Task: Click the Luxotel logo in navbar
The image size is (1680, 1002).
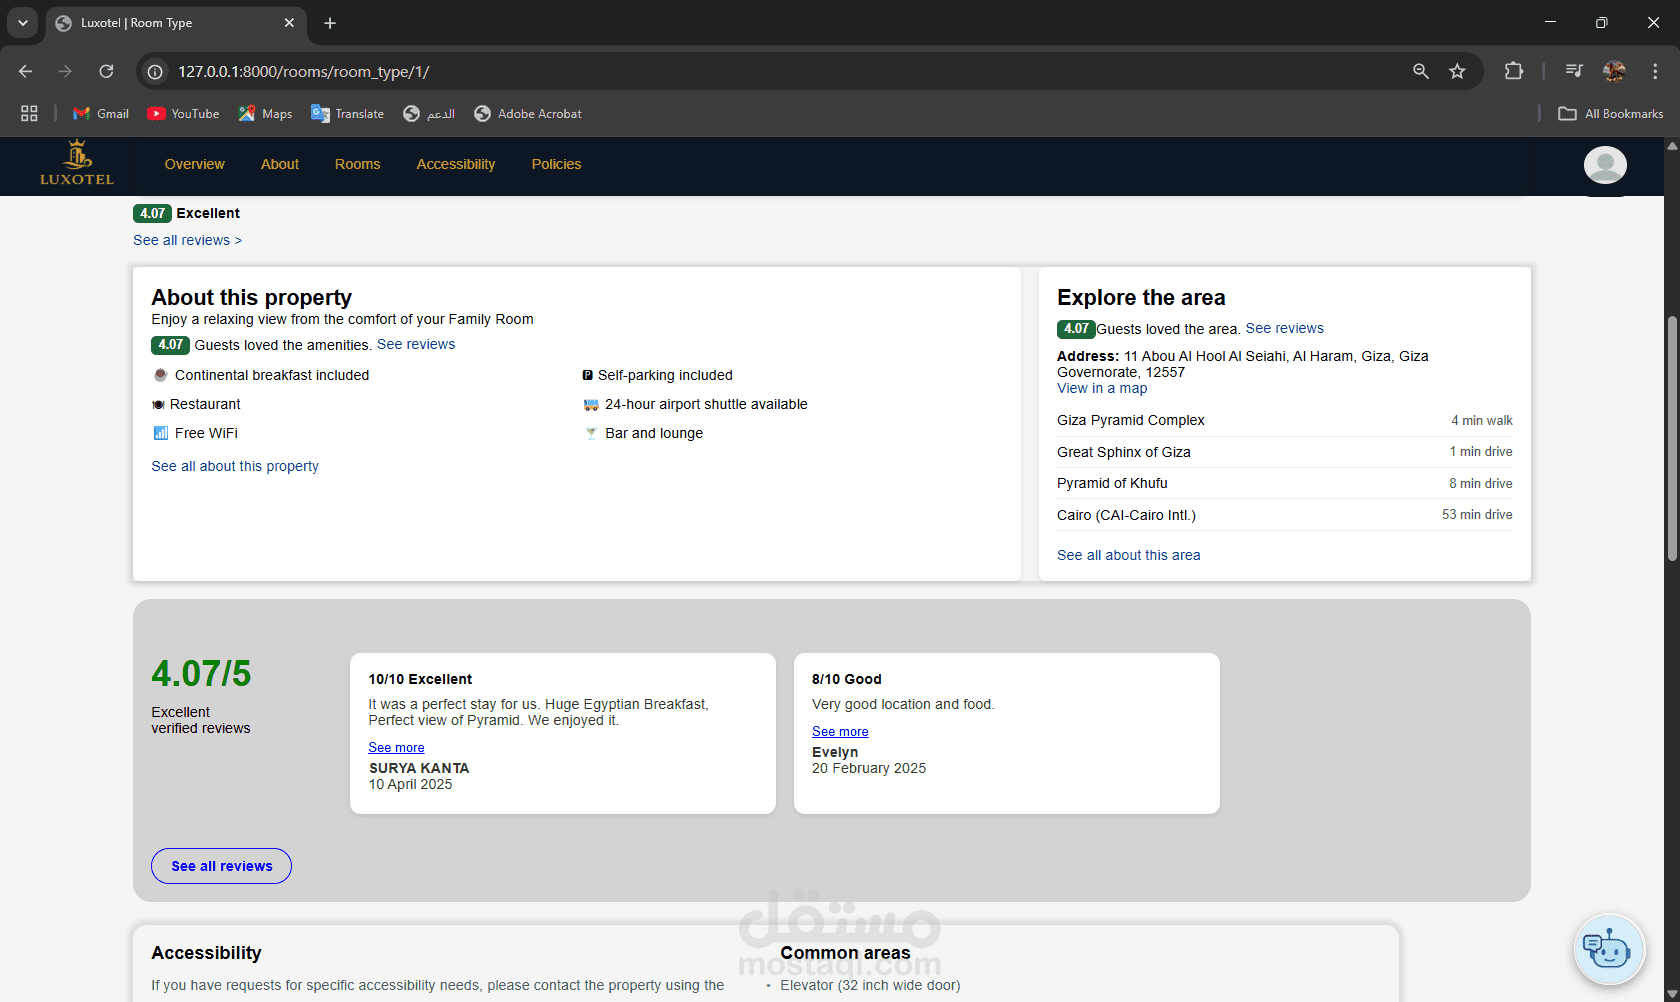Action: [77, 164]
